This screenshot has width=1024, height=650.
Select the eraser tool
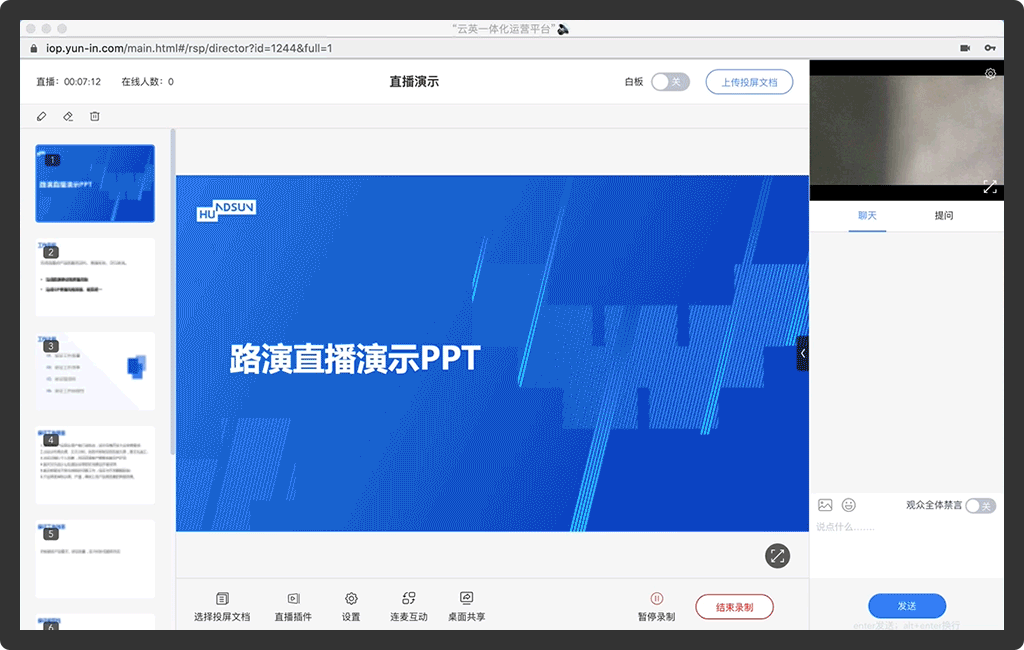click(68, 116)
